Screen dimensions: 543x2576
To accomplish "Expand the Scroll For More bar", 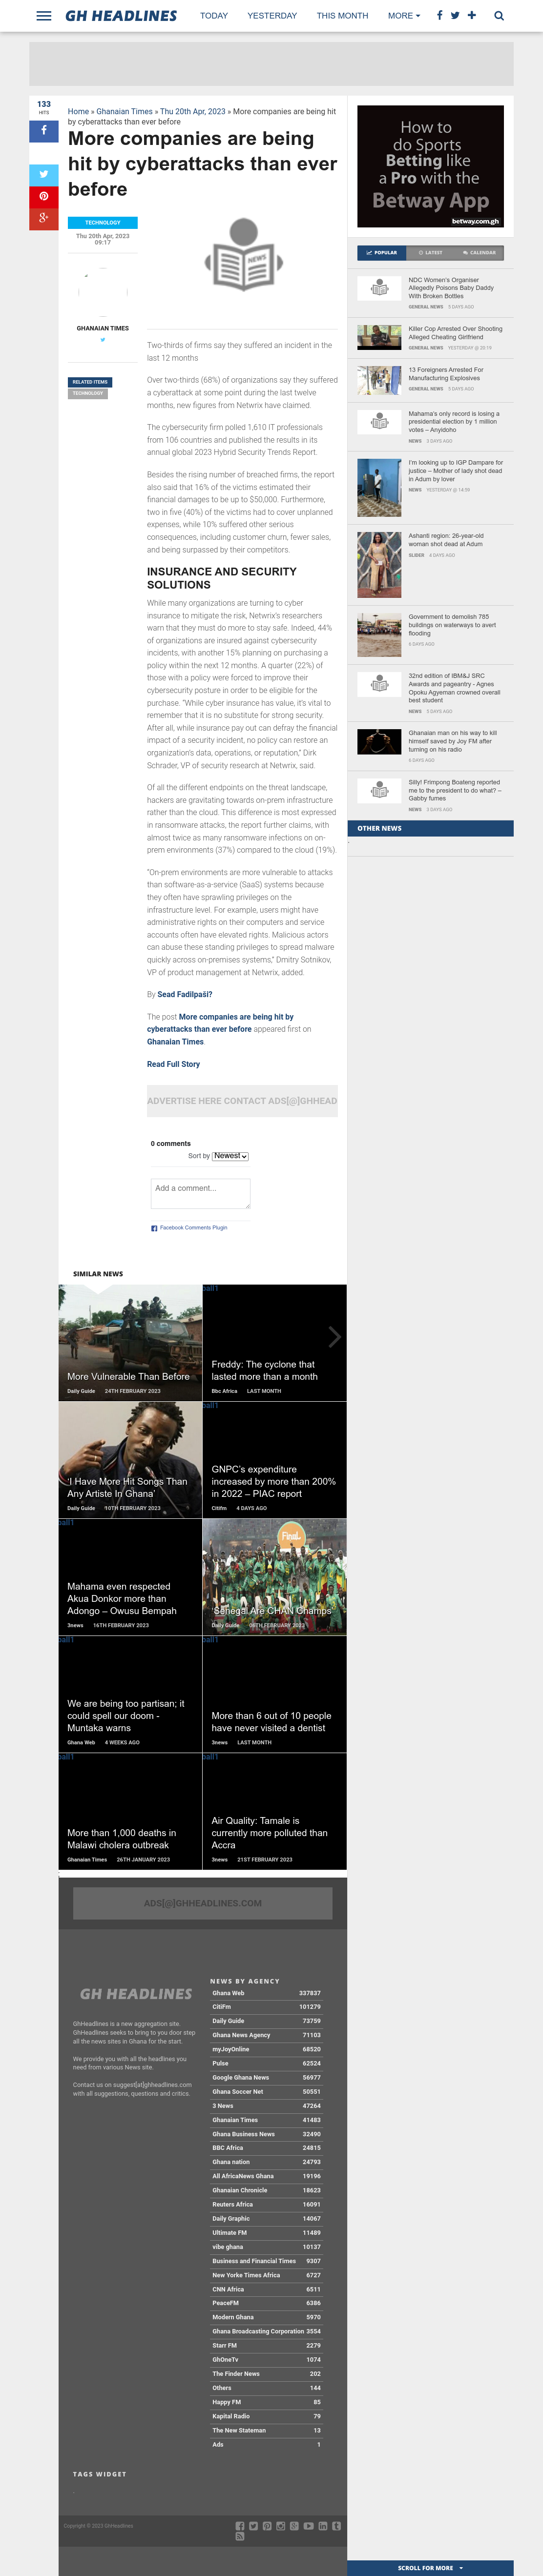I will (x=430, y=2568).
